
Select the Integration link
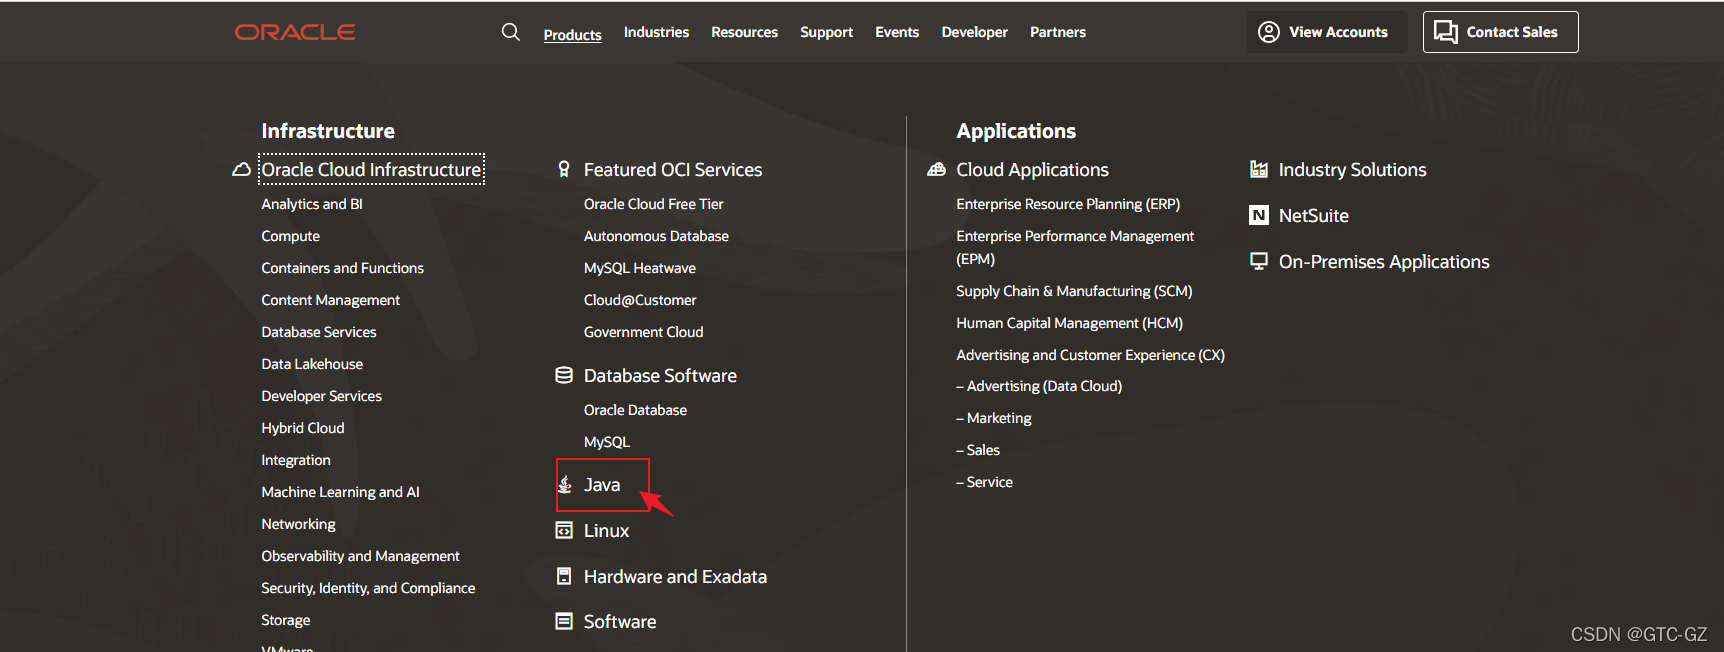[x=296, y=460]
